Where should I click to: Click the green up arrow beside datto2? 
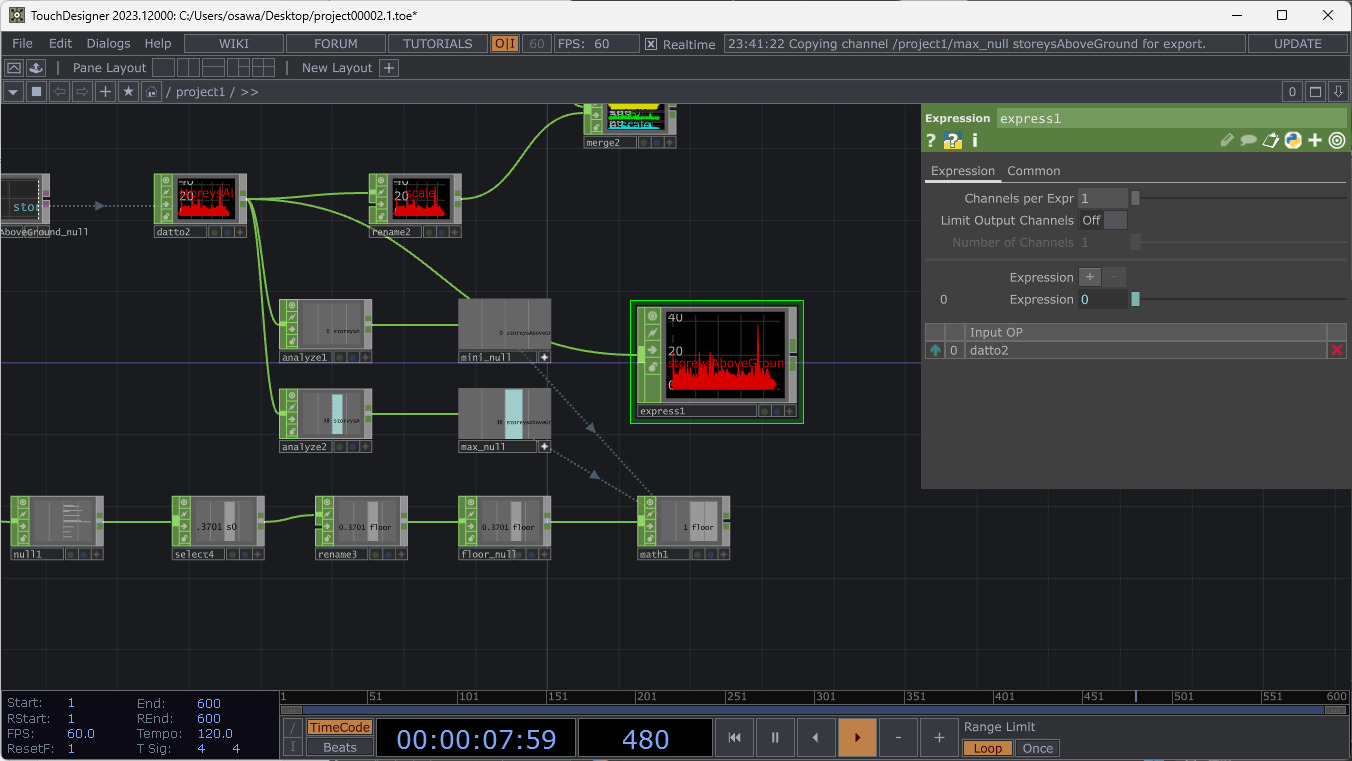pos(935,350)
